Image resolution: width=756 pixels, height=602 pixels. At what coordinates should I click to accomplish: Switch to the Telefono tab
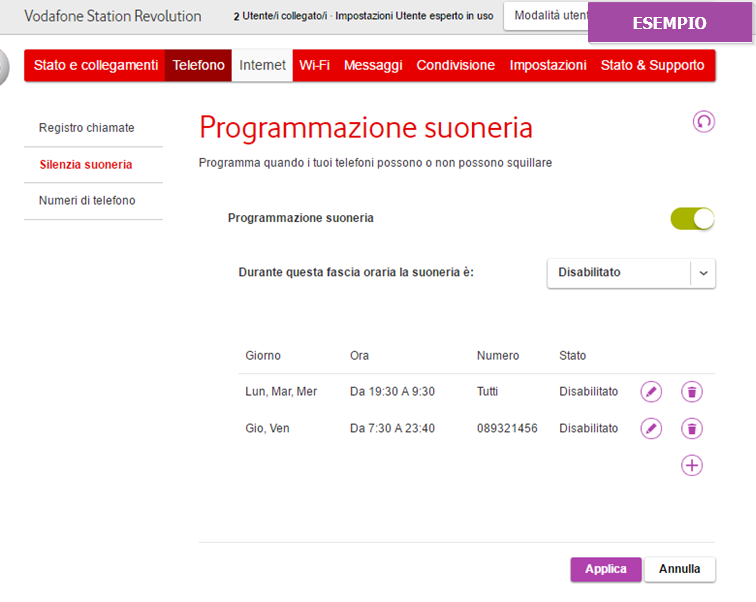(x=198, y=65)
